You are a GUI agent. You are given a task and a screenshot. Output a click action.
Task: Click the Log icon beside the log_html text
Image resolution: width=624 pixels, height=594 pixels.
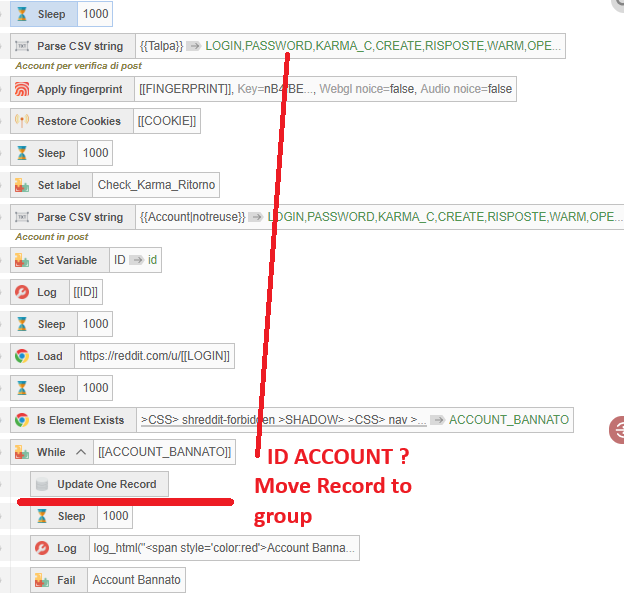click(42, 548)
